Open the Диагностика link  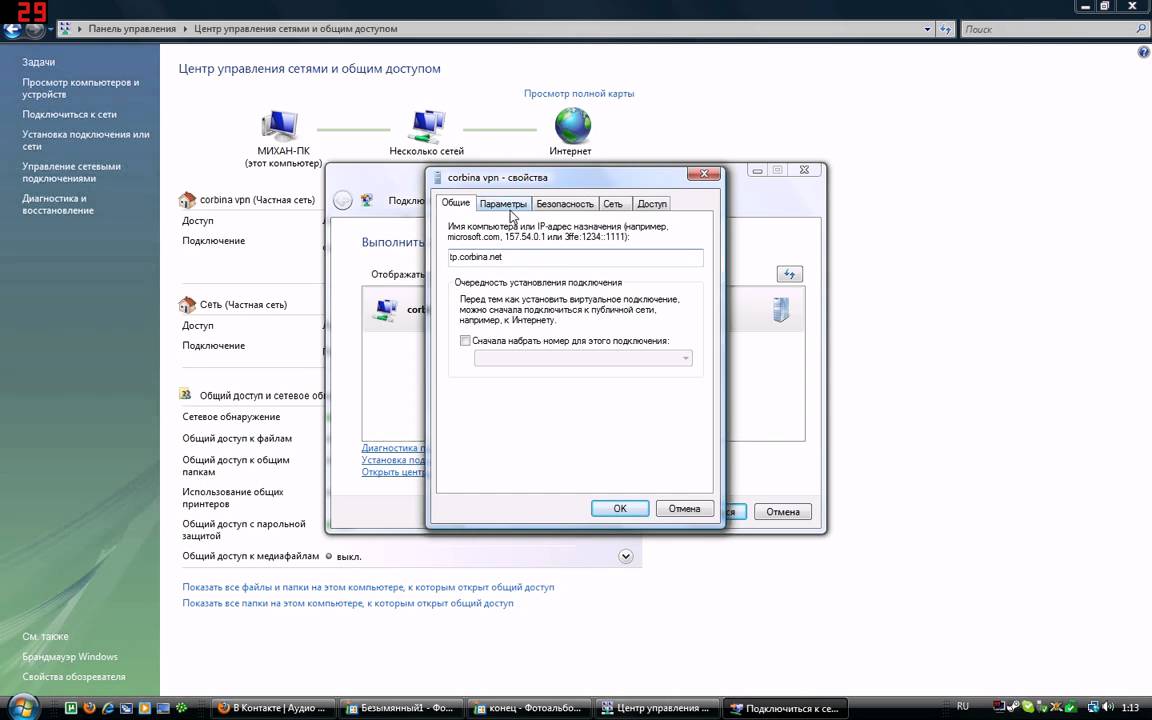point(393,447)
